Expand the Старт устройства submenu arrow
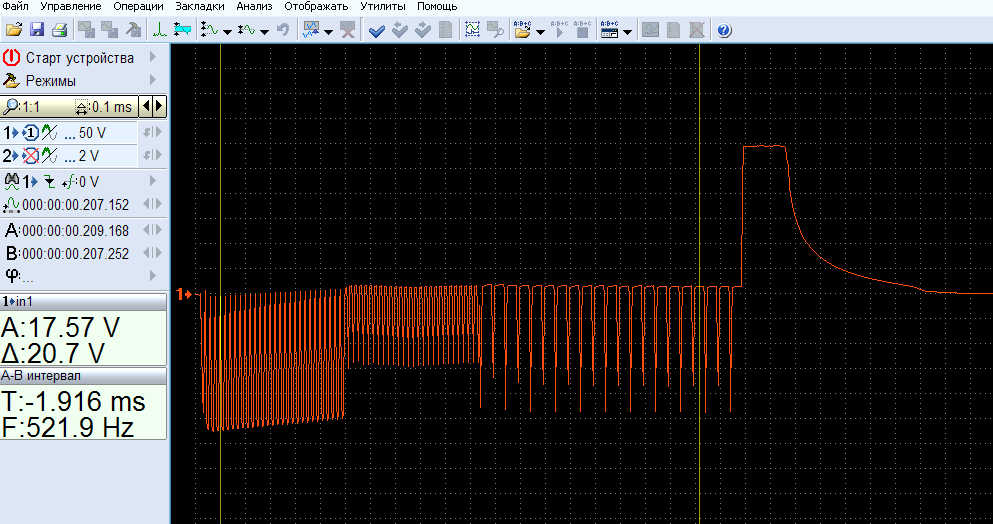Image resolution: width=993 pixels, height=524 pixels. pyautogui.click(x=153, y=57)
